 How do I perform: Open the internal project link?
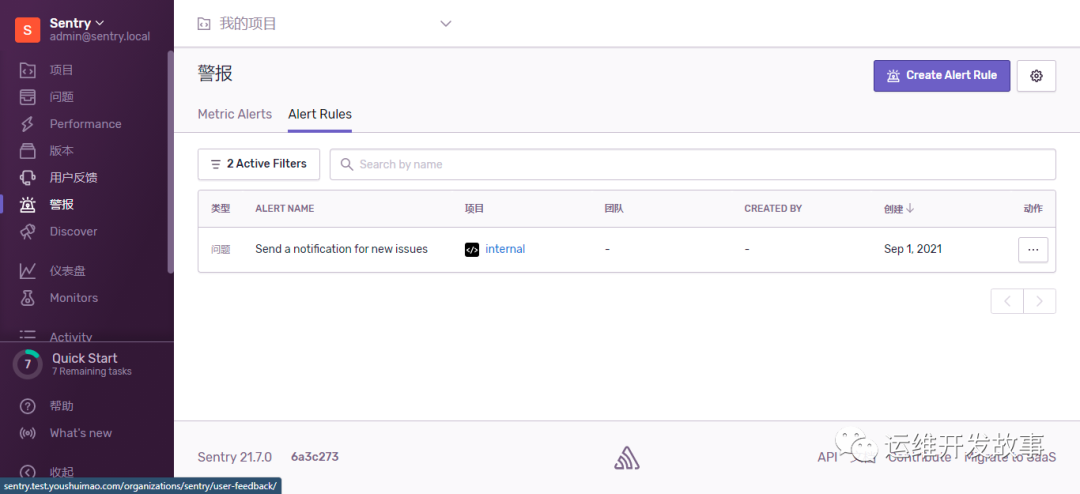coord(505,249)
